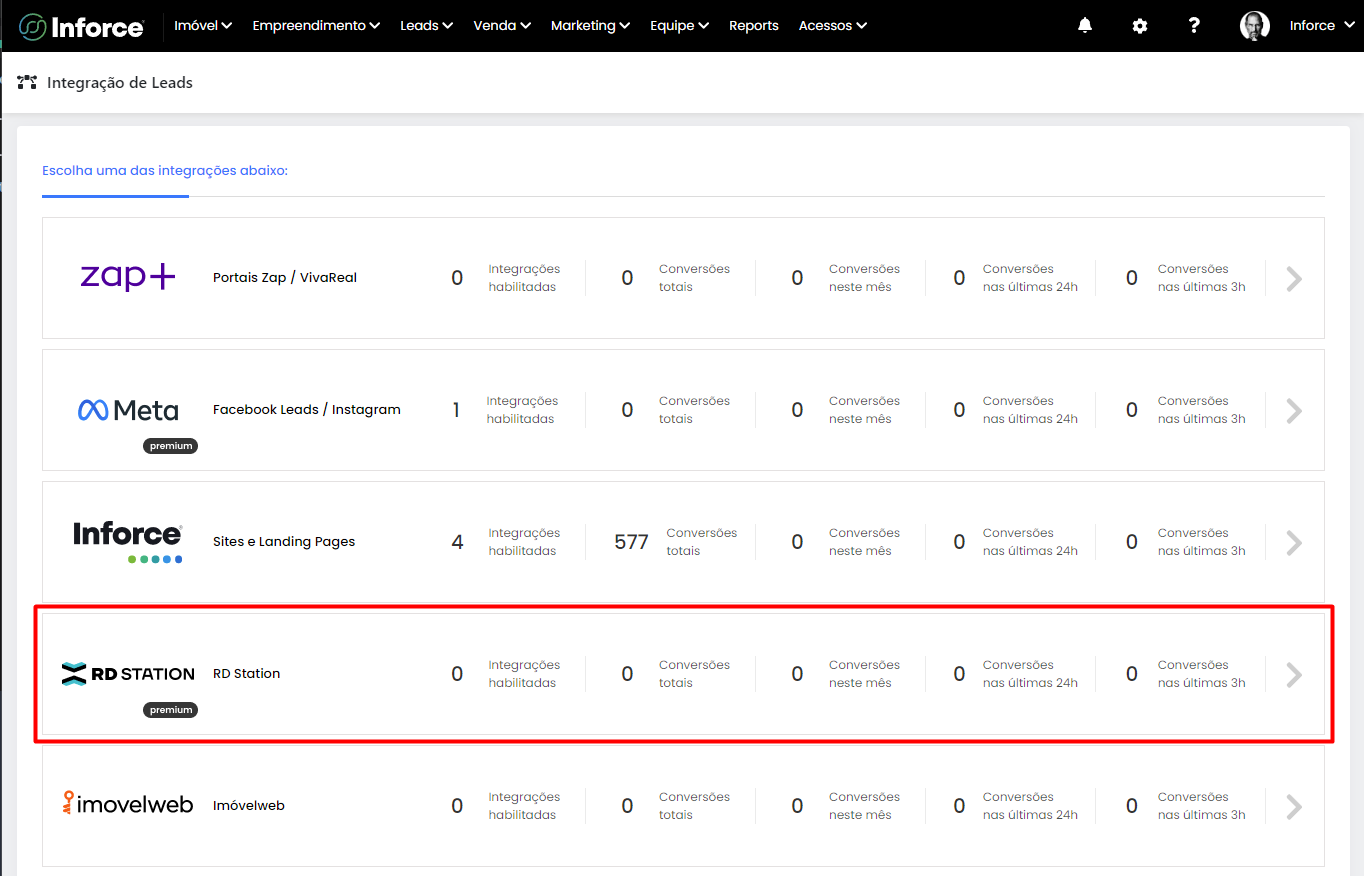Open the notifications bell icon
This screenshot has width=1364, height=876.
[x=1085, y=26]
